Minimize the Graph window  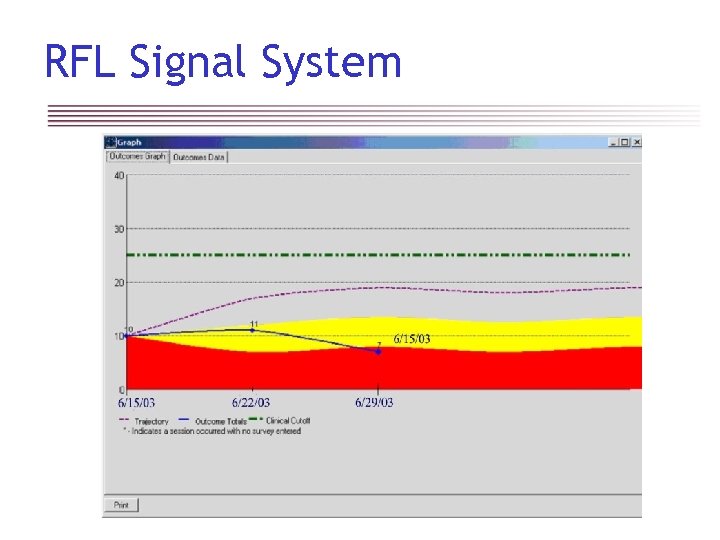613,142
